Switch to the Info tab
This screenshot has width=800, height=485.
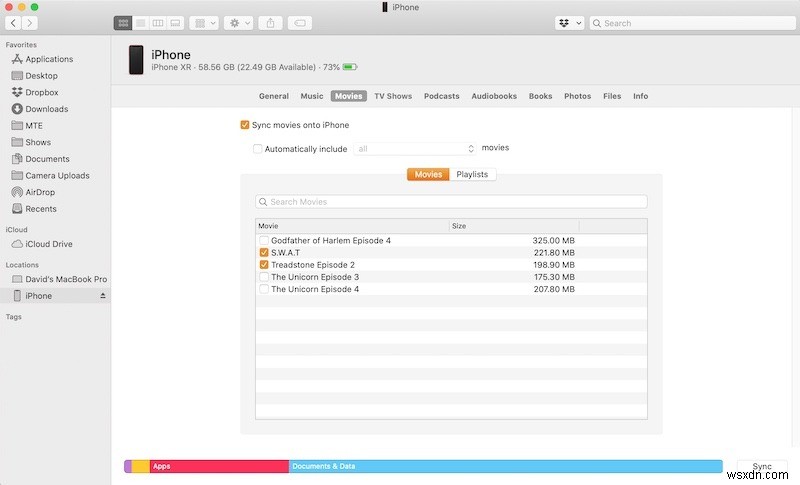coord(640,96)
